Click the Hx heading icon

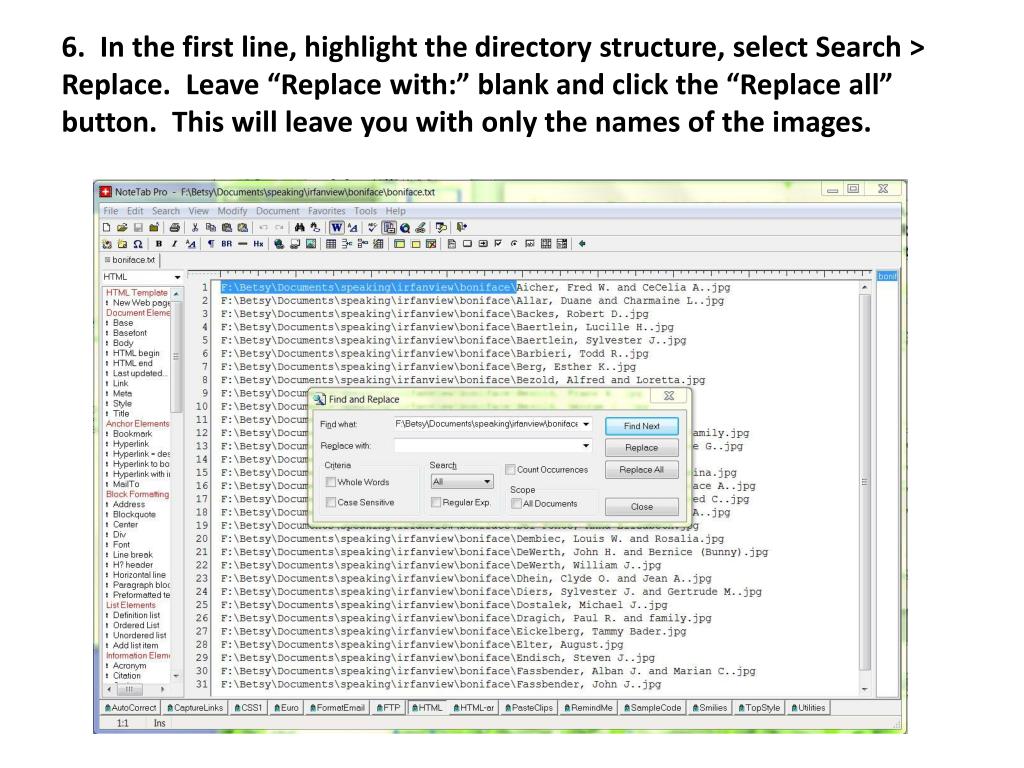click(x=258, y=244)
